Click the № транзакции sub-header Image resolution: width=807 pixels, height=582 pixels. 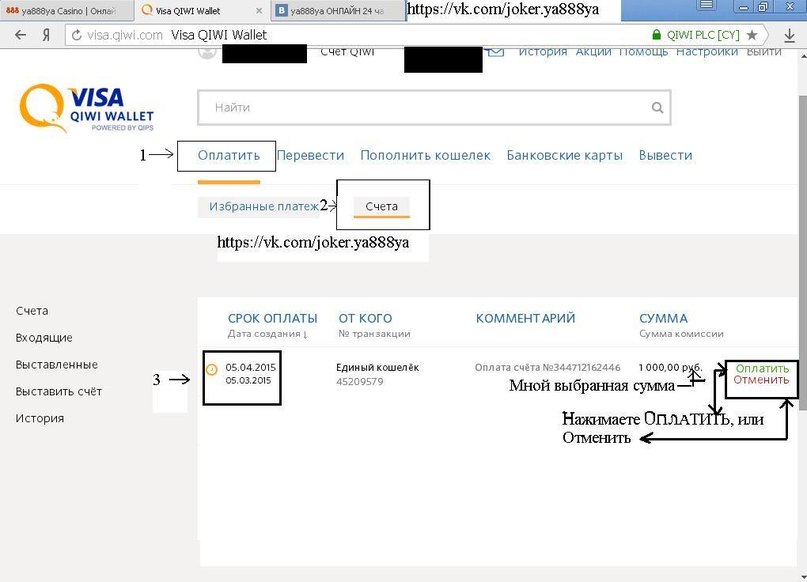pyautogui.click(x=374, y=333)
